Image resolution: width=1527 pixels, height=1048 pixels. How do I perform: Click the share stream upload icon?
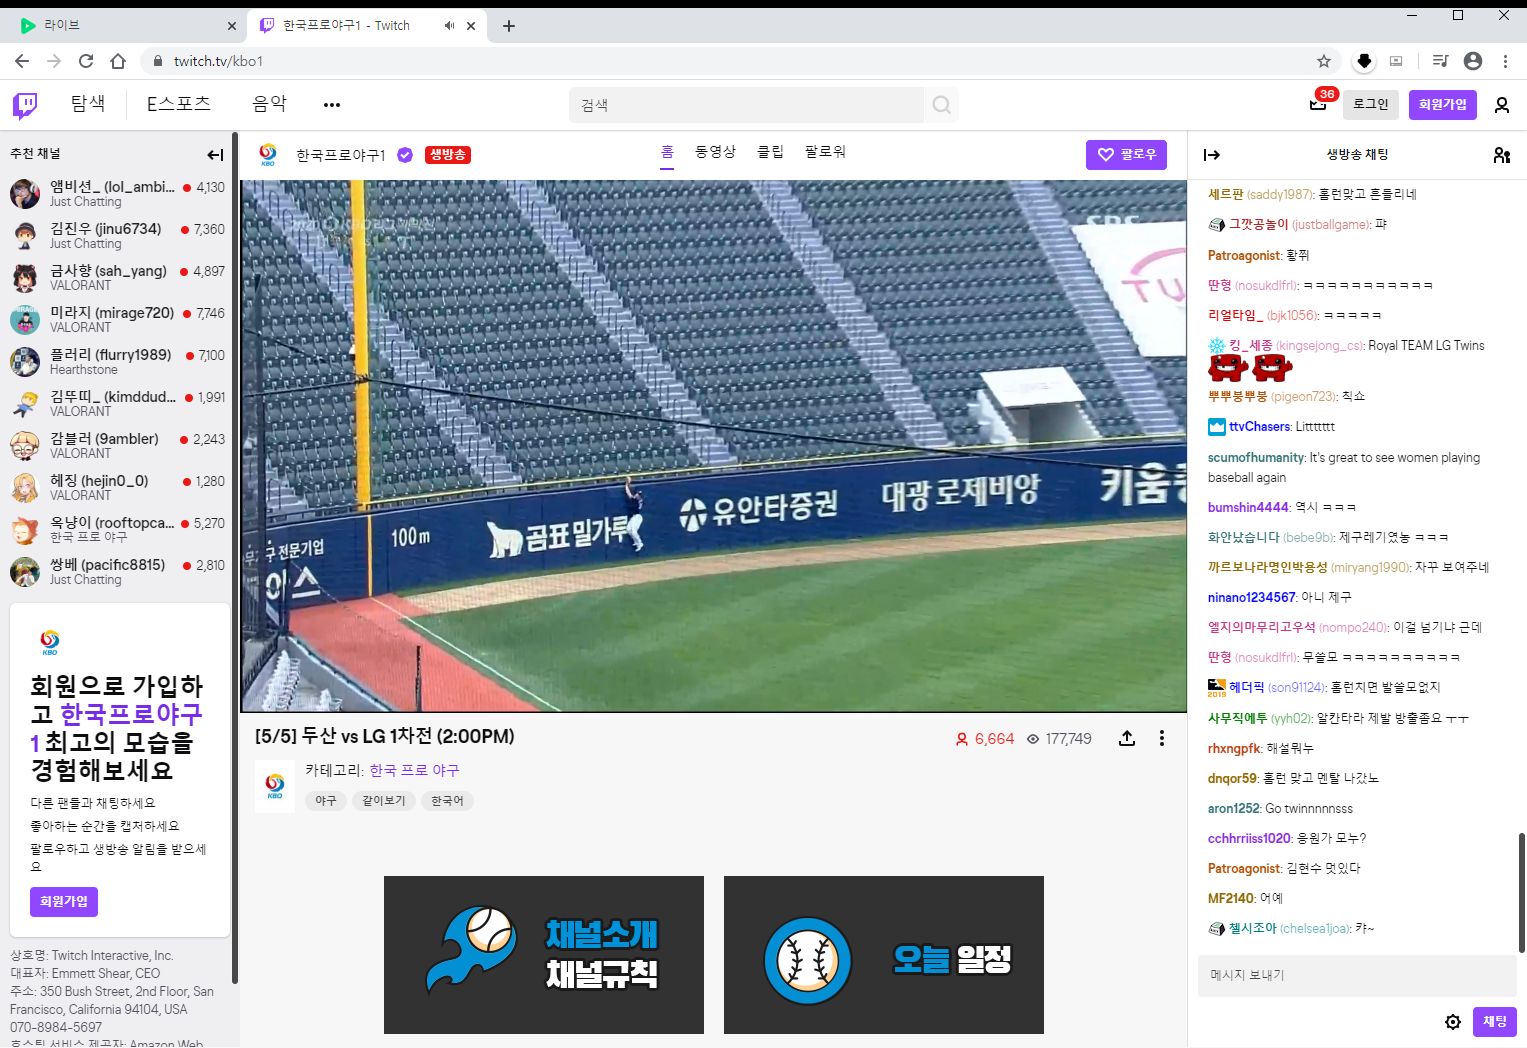pos(1127,738)
